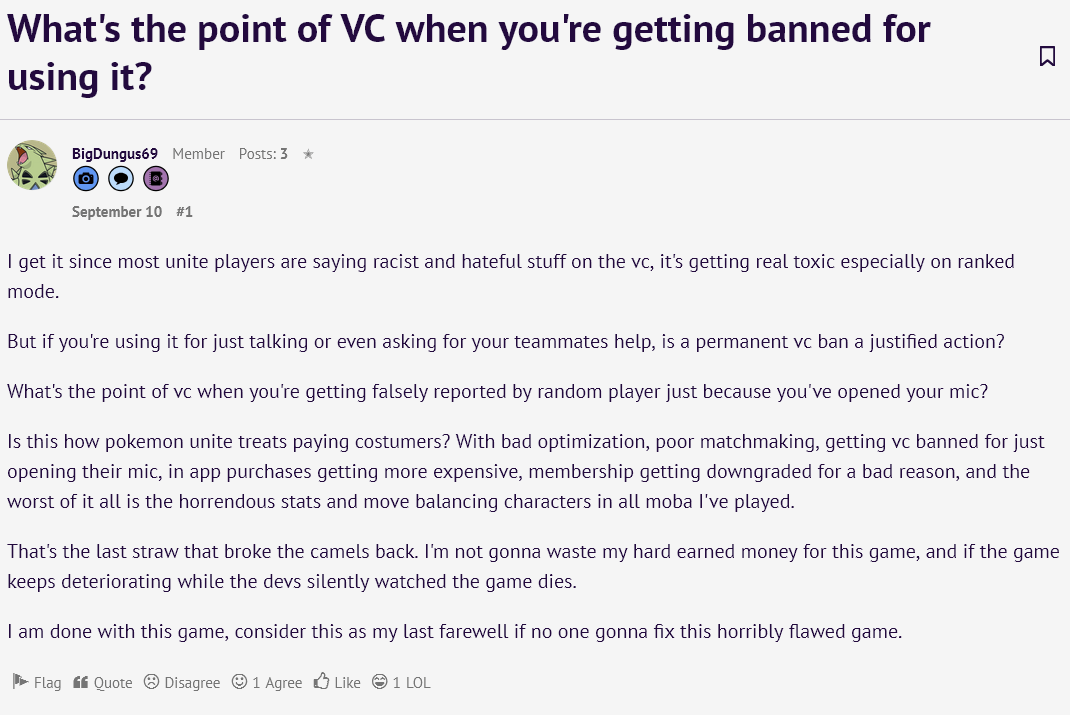Open the September 10 post permalink

[x=117, y=212]
